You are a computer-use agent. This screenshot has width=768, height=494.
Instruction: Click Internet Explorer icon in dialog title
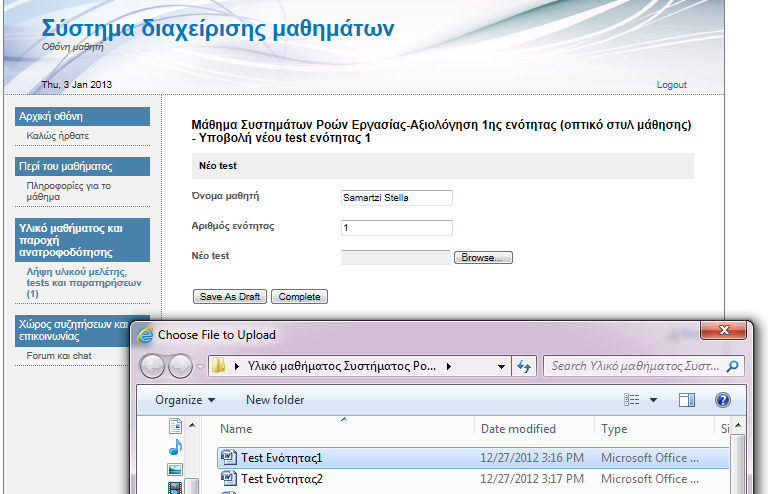145,335
